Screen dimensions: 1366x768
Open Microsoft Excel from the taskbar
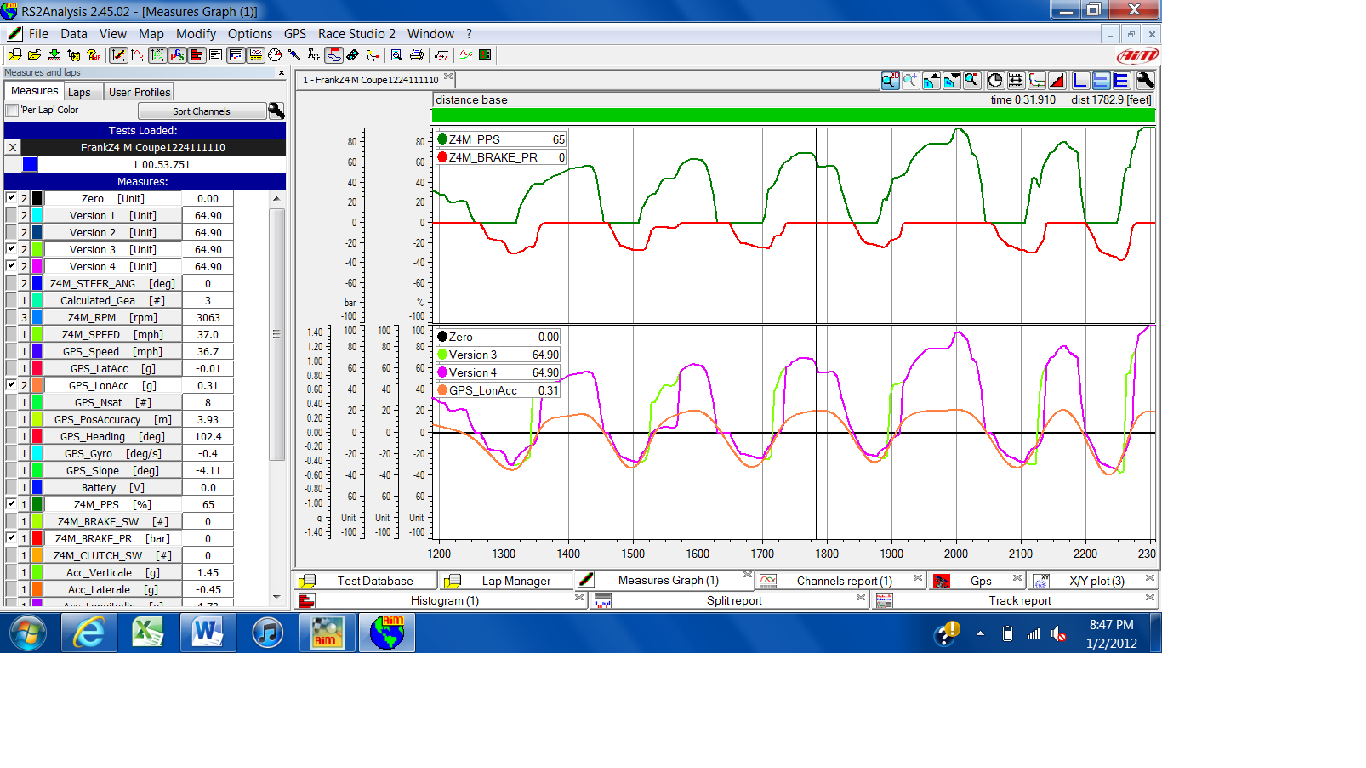148,633
